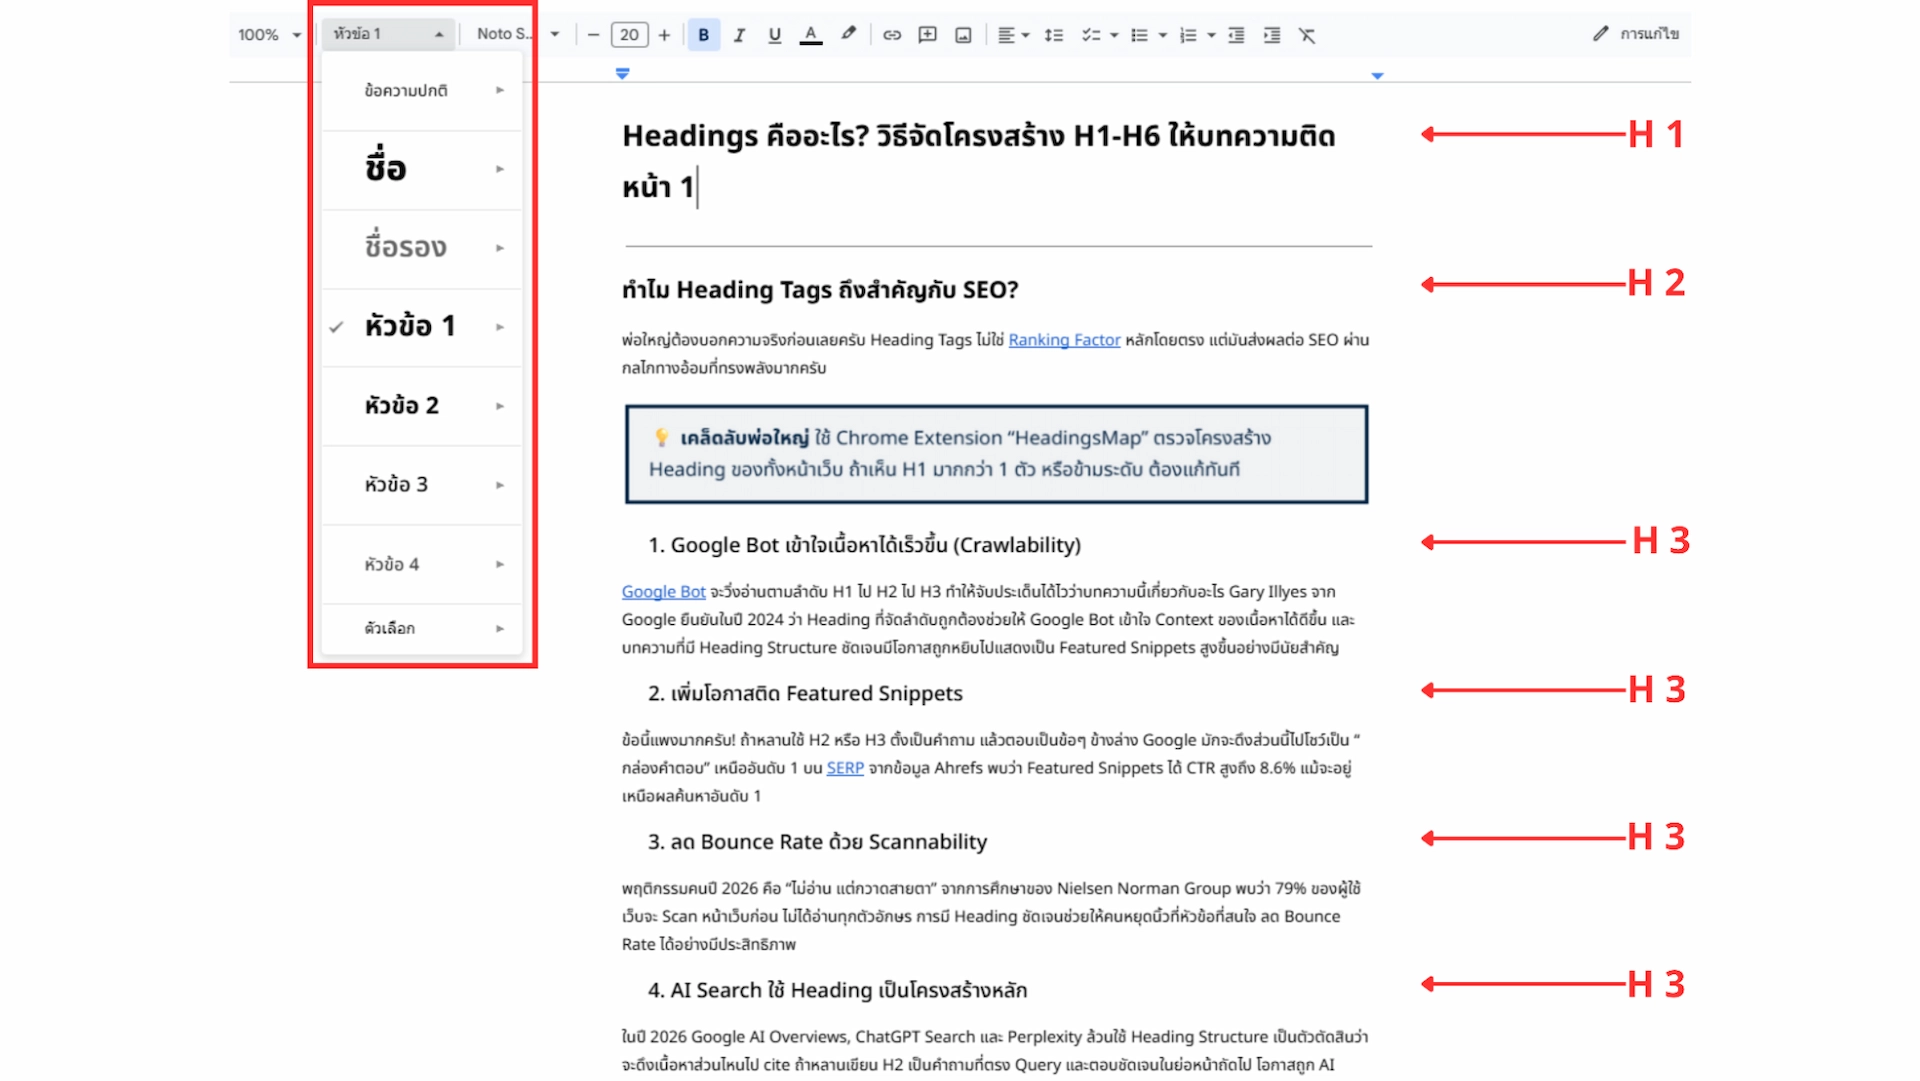Select ข้อความปกติ from the style menu
The height and width of the screenshot is (1081, 1920).
(x=422, y=91)
